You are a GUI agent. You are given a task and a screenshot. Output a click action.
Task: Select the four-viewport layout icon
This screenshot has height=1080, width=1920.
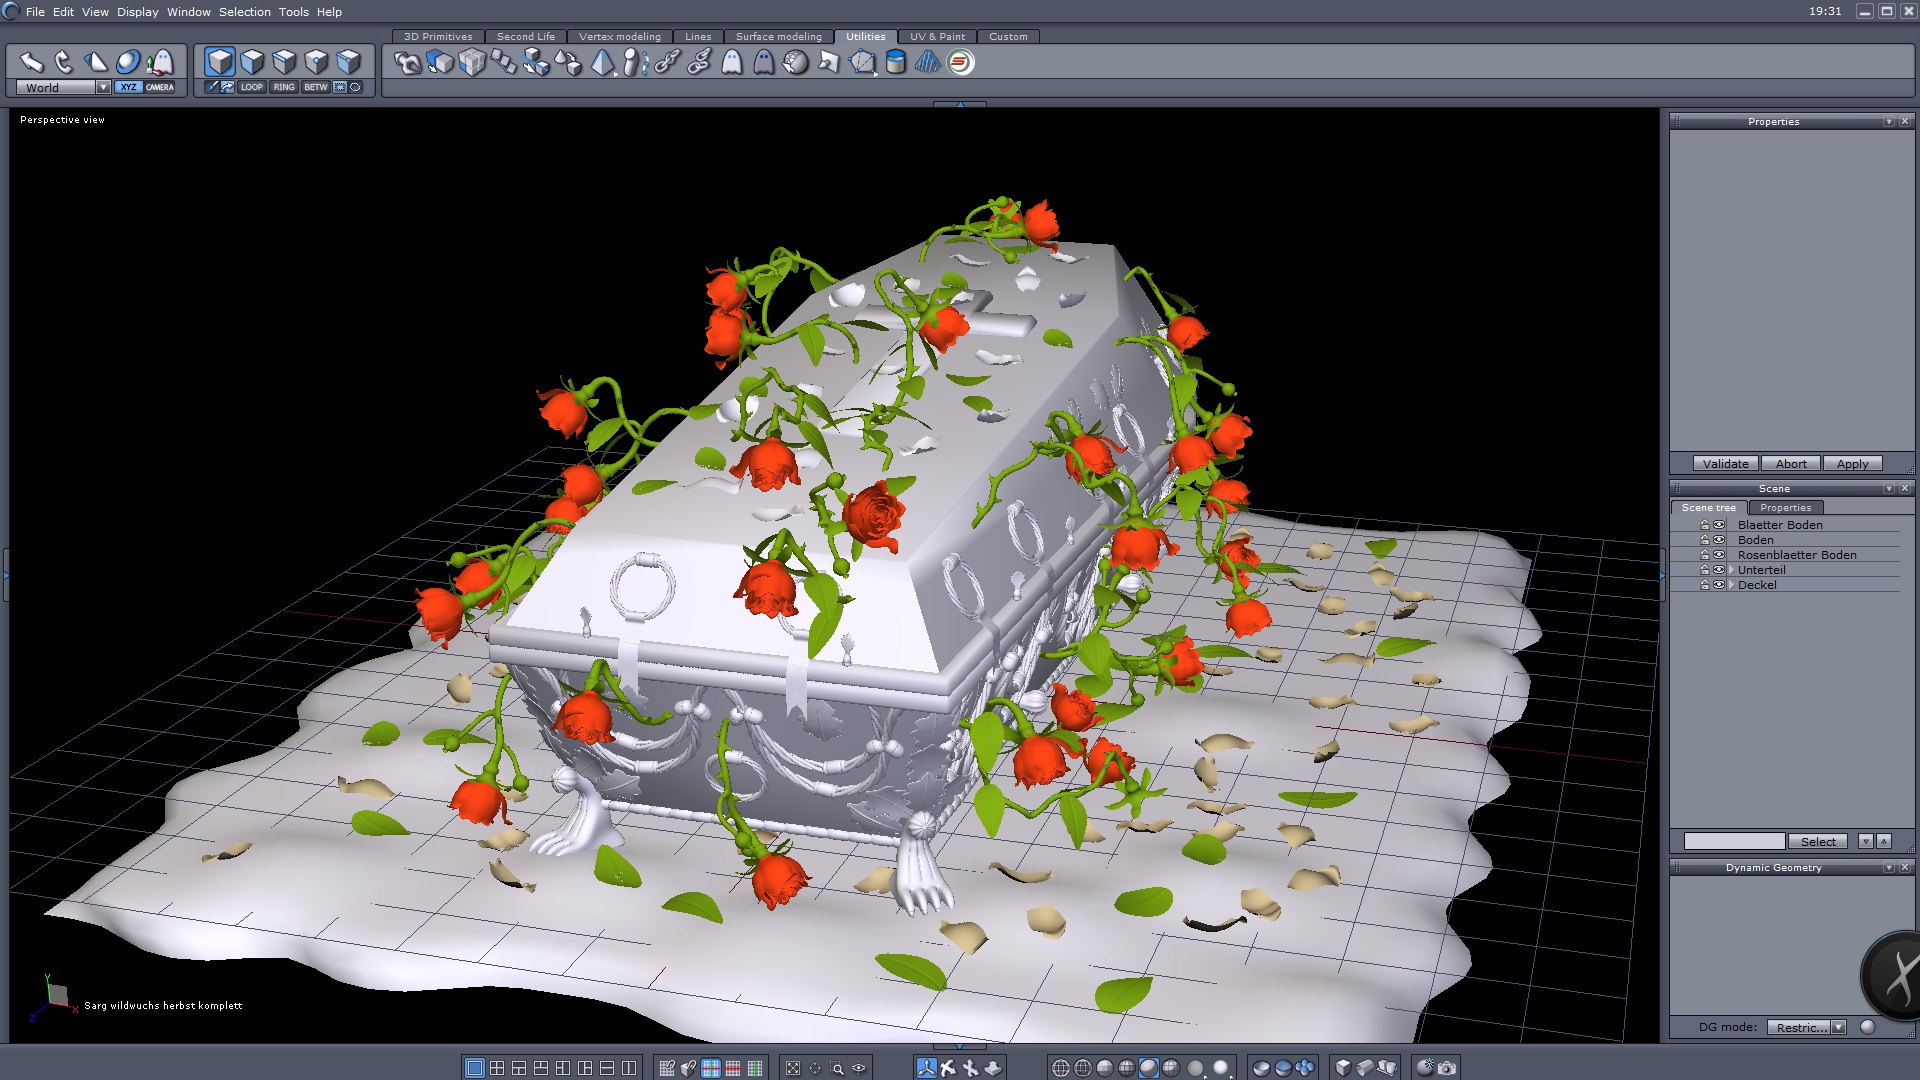click(497, 1068)
